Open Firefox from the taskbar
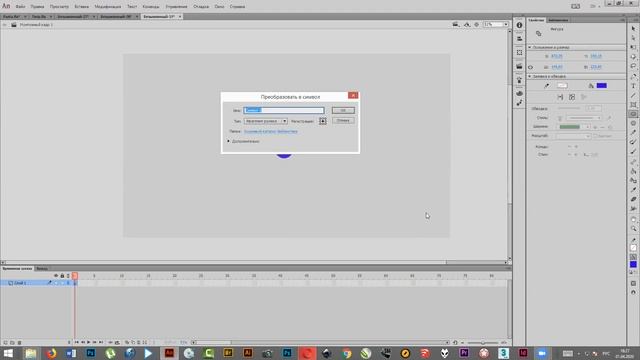Viewport: 640px width, 360px height. point(51,353)
